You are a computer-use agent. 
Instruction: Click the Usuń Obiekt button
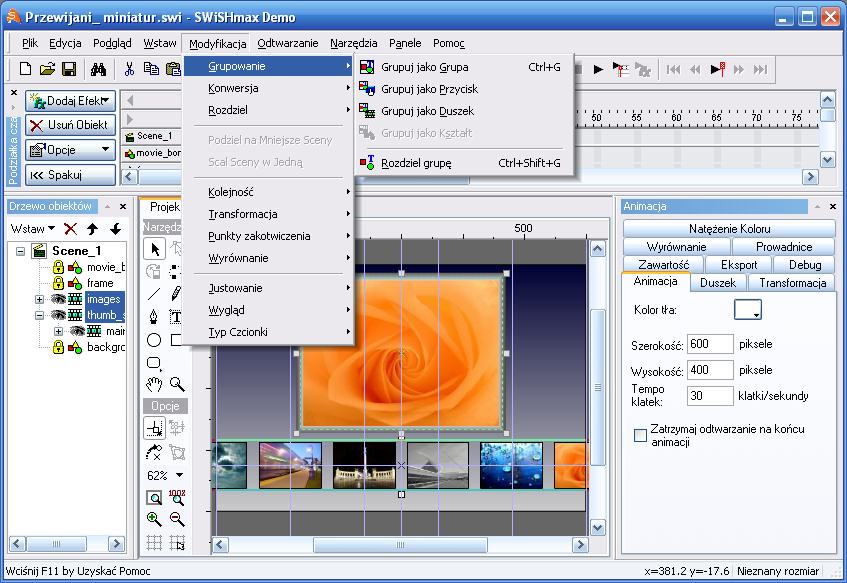pos(69,125)
